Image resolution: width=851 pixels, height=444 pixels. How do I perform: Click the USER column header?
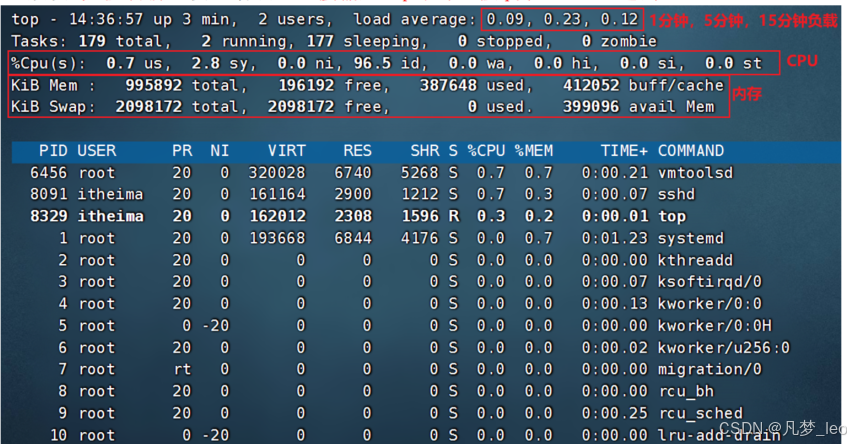[x=96, y=151]
